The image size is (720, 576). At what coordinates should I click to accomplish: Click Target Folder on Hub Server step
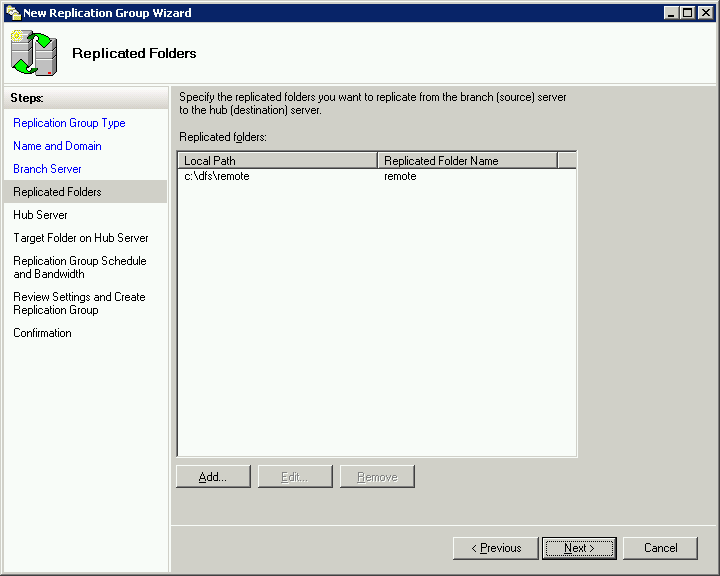pos(80,238)
